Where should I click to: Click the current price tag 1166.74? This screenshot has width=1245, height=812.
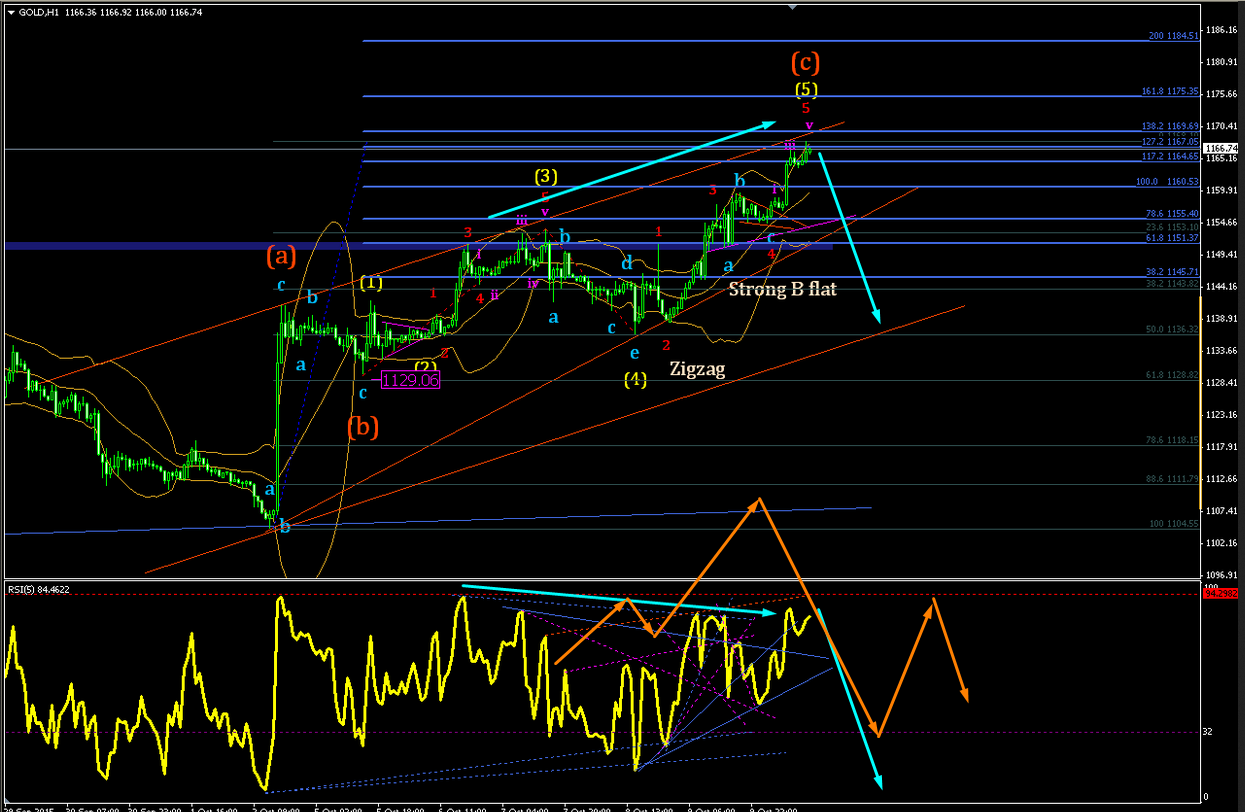pos(1223,148)
